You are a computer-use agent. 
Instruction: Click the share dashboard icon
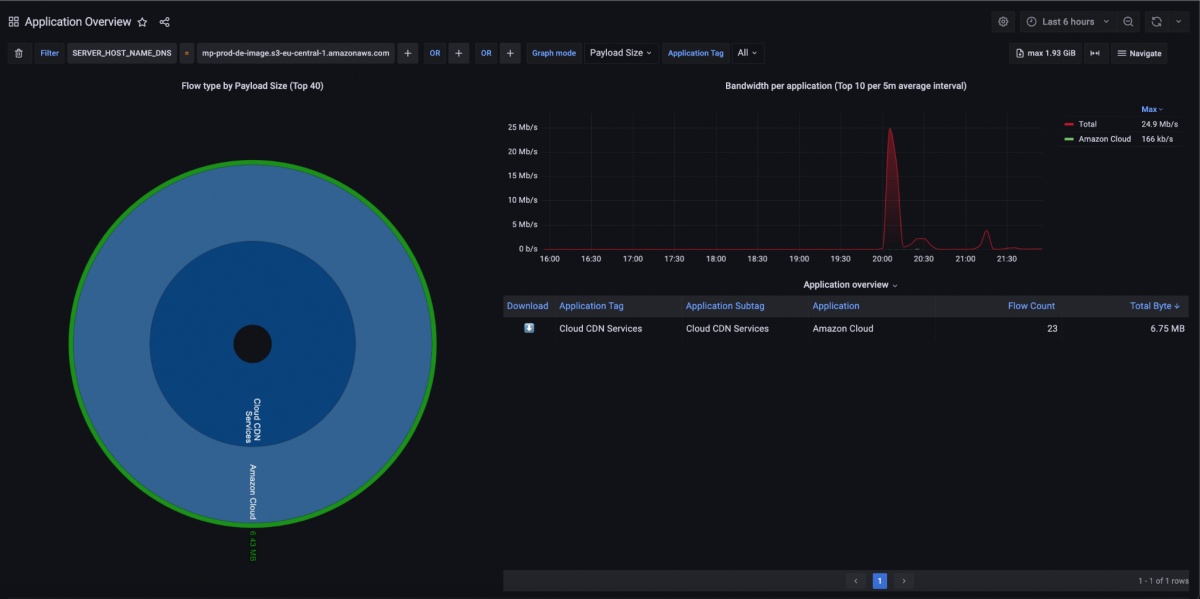click(x=165, y=22)
